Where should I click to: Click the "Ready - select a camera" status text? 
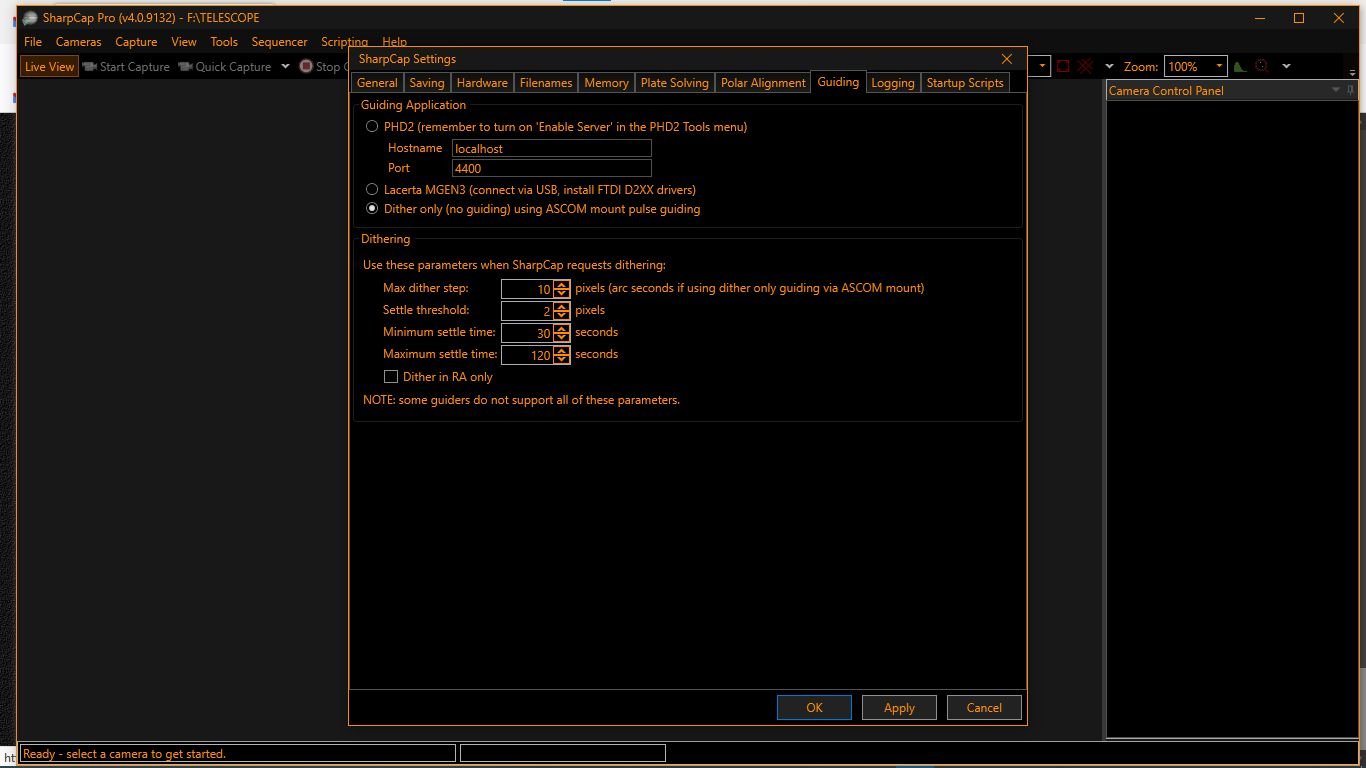[124, 754]
